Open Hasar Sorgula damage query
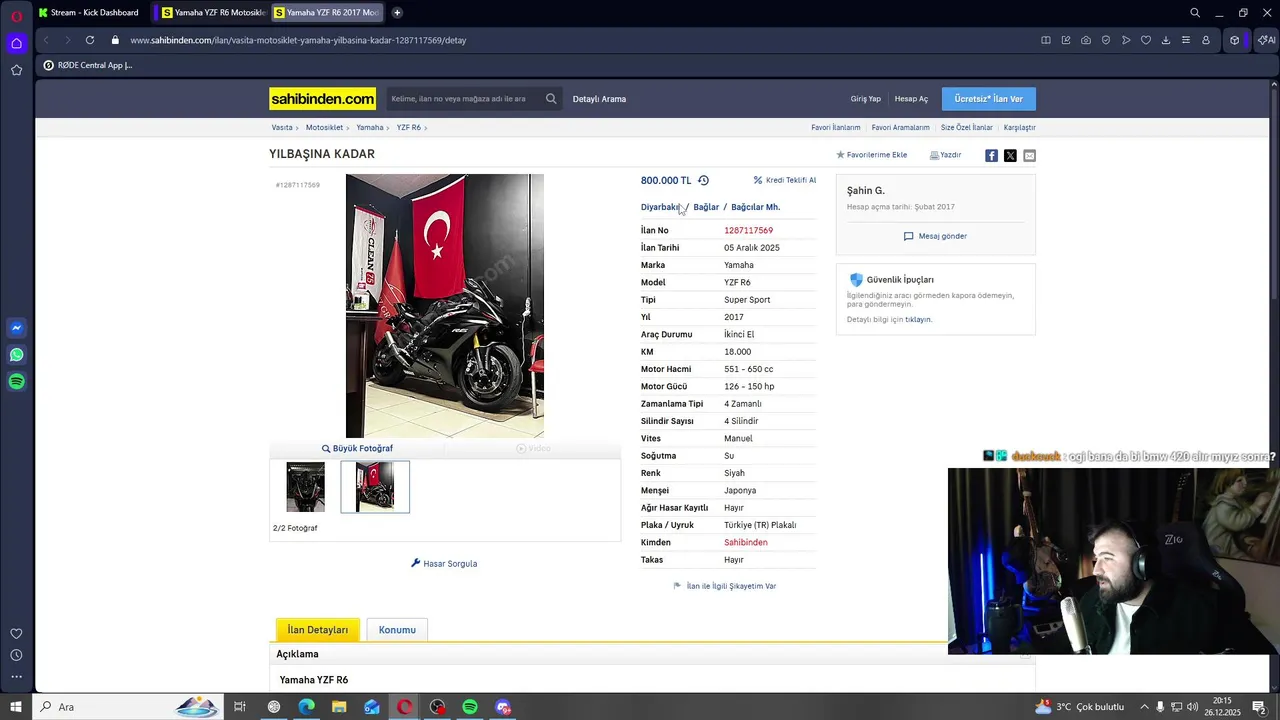Screen dimensions: 1280x720 click(444, 564)
